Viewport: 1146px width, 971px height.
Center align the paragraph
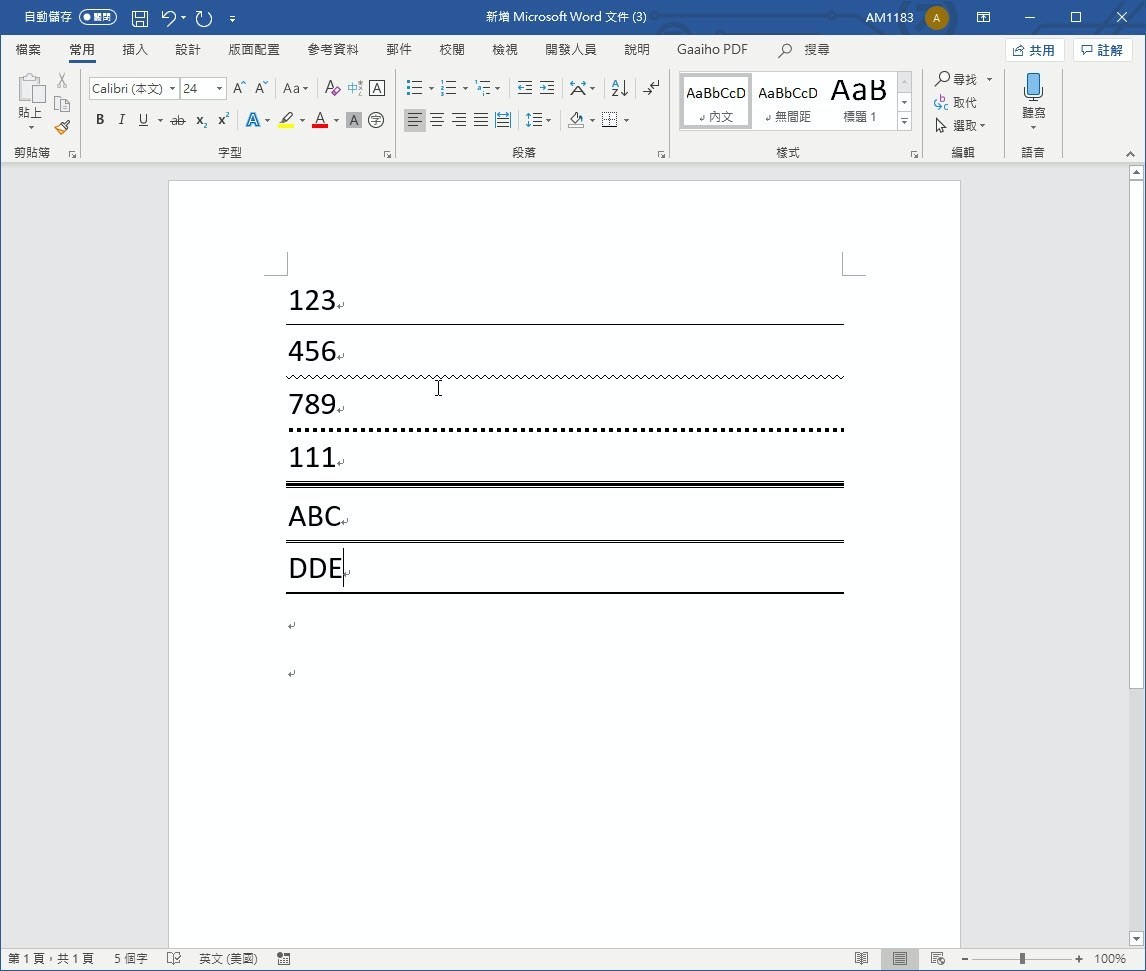click(x=437, y=120)
